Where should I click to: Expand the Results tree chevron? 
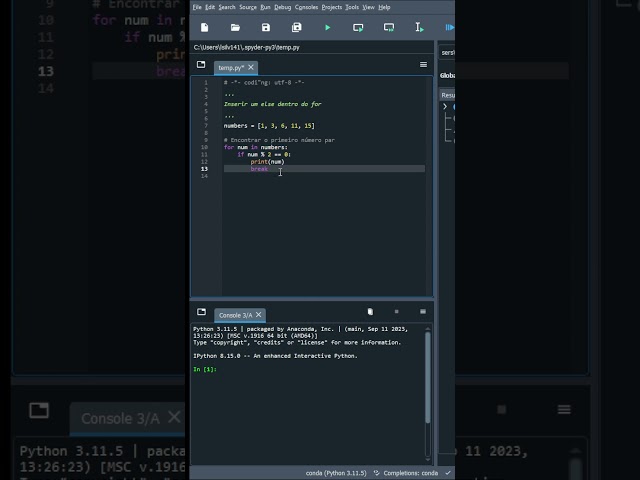(x=445, y=107)
